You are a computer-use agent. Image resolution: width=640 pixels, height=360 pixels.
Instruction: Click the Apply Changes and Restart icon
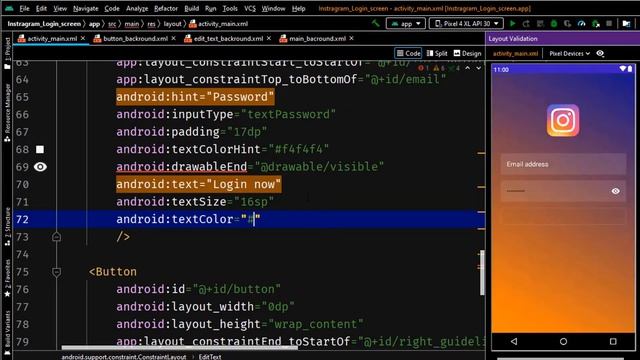(526, 24)
